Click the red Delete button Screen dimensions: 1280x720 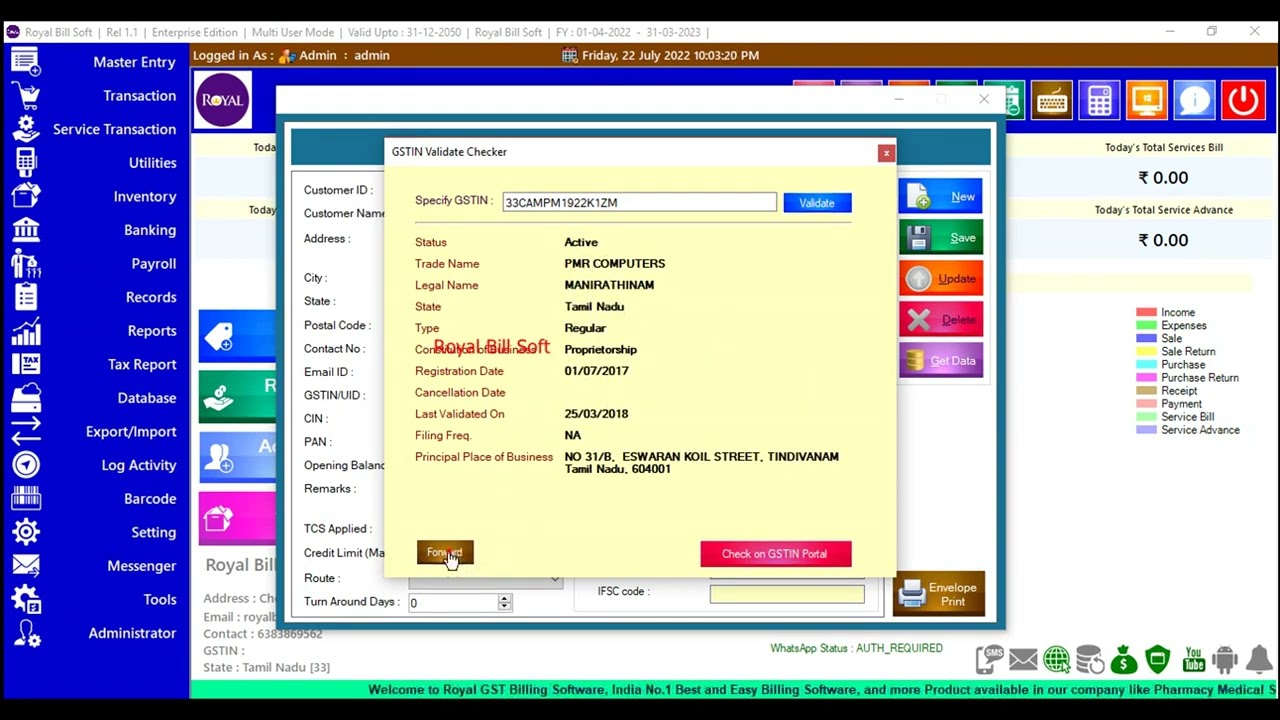(x=941, y=320)
